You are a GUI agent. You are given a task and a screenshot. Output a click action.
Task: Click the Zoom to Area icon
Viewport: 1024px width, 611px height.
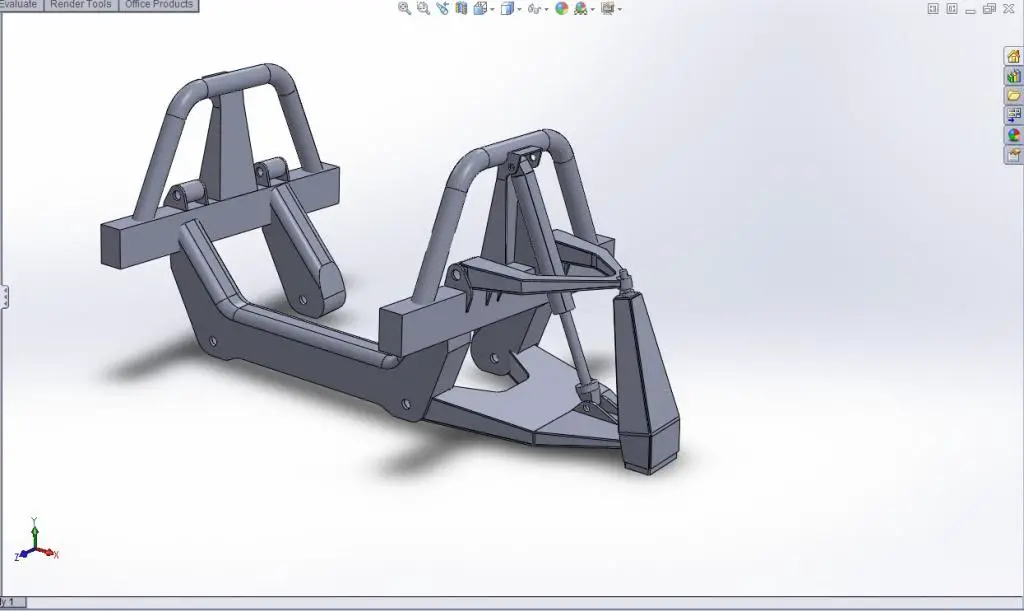423,8
